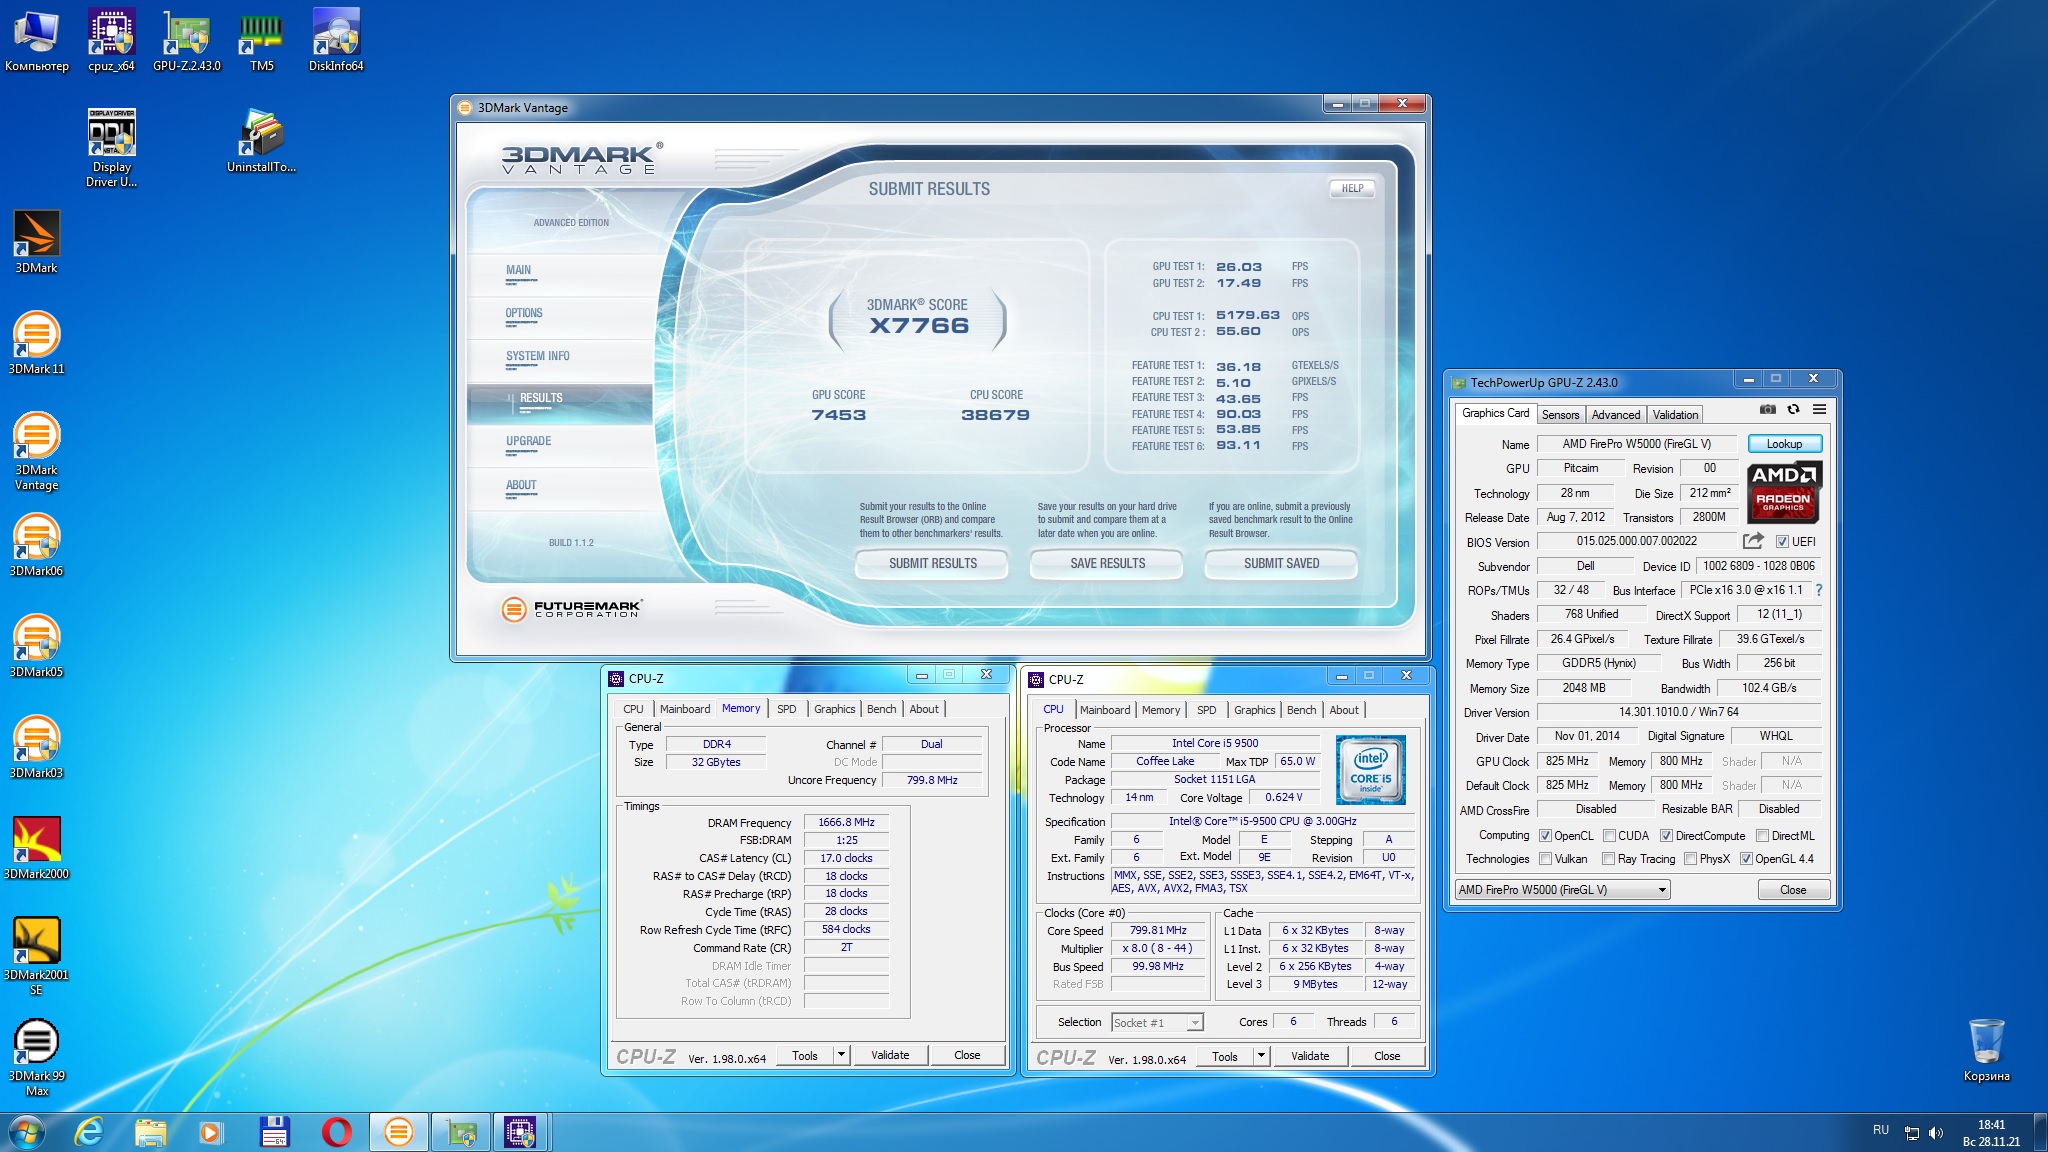
Task: Click the RU language indicator in the taskbar
Action: 1880,1130
